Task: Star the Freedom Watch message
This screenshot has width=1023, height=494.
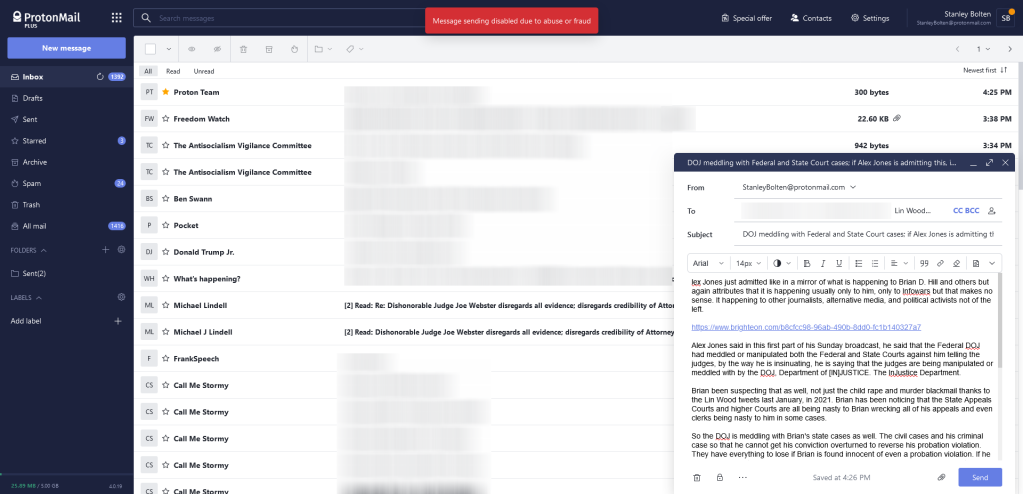Action: (166, 119)
